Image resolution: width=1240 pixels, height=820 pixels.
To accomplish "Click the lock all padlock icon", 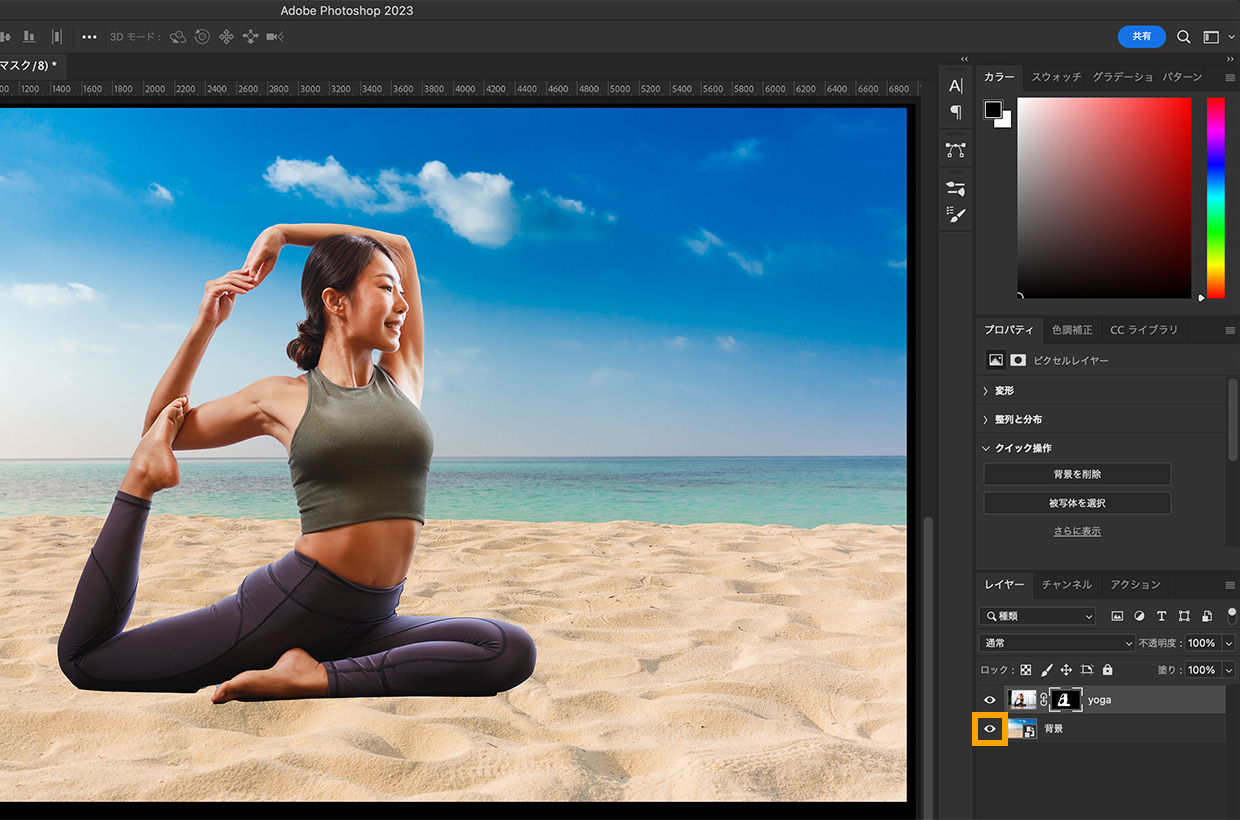I will click(x=1107, y=670).
